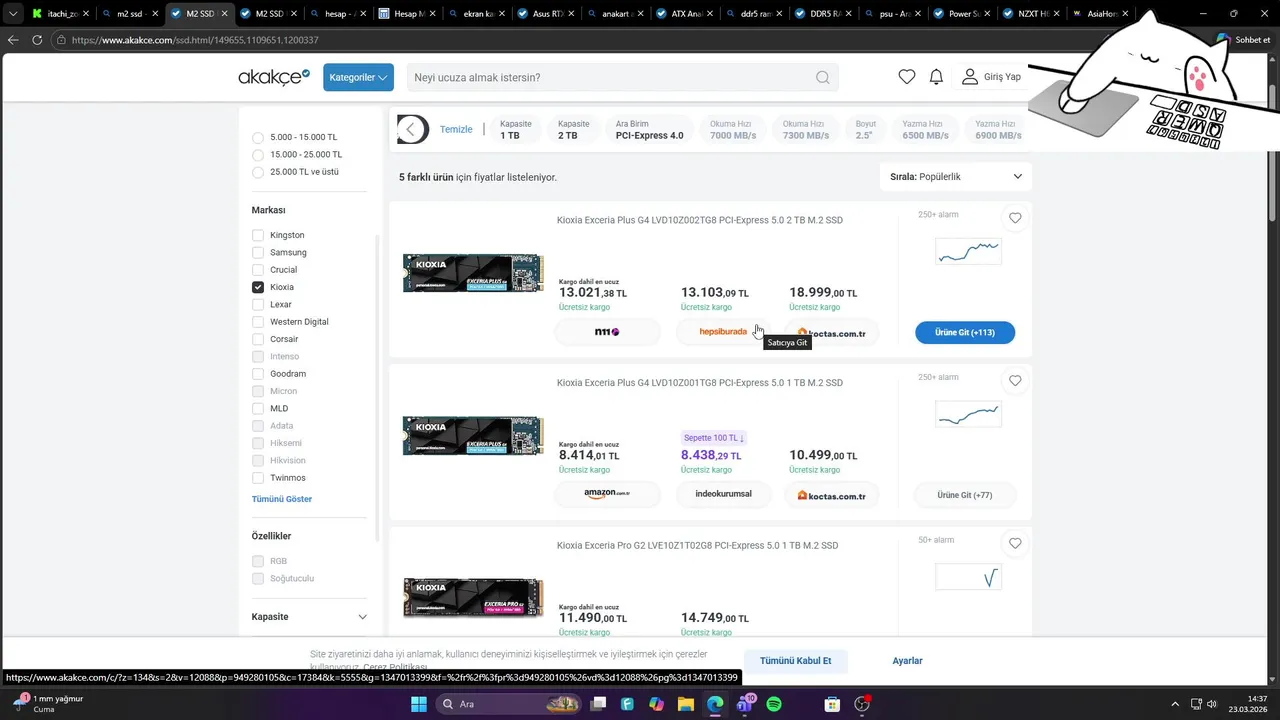Favorite the Kioxia Exceria Plus G4 2 TB
The height and width of the screenshot is (720, 1280).
pos(1015,218)
